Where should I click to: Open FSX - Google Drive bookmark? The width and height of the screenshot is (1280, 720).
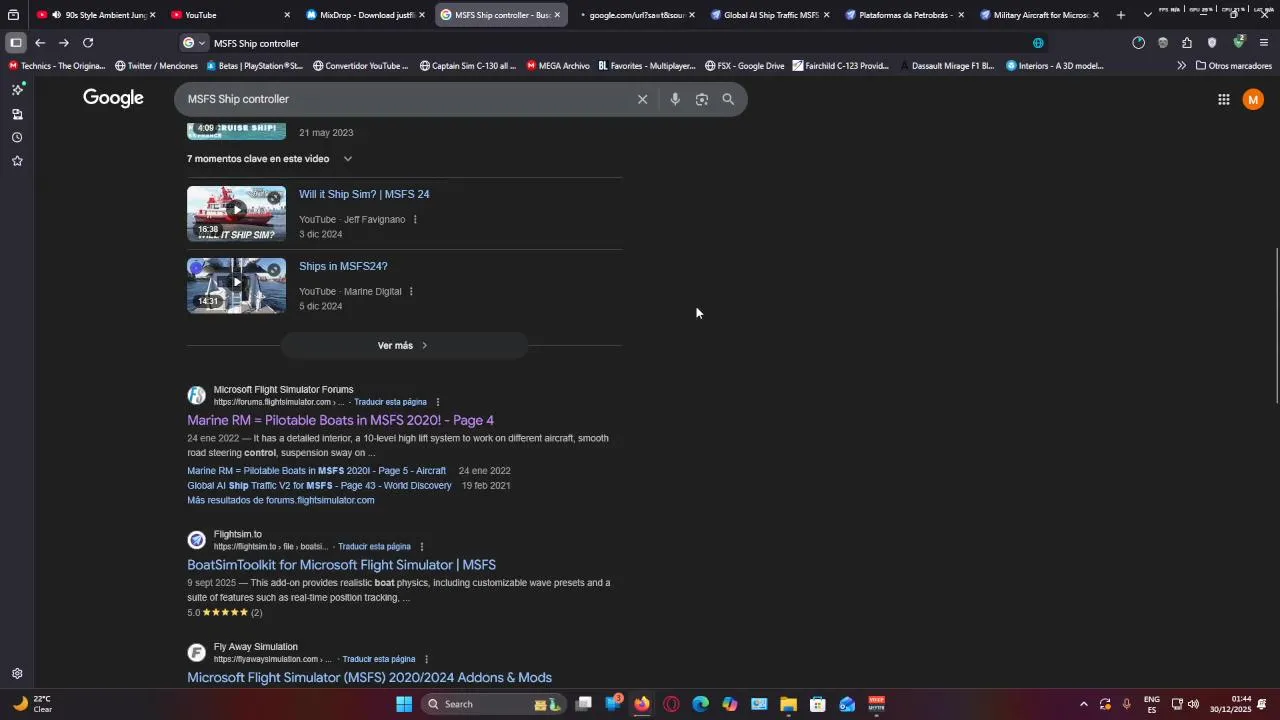tap(744, 66)
